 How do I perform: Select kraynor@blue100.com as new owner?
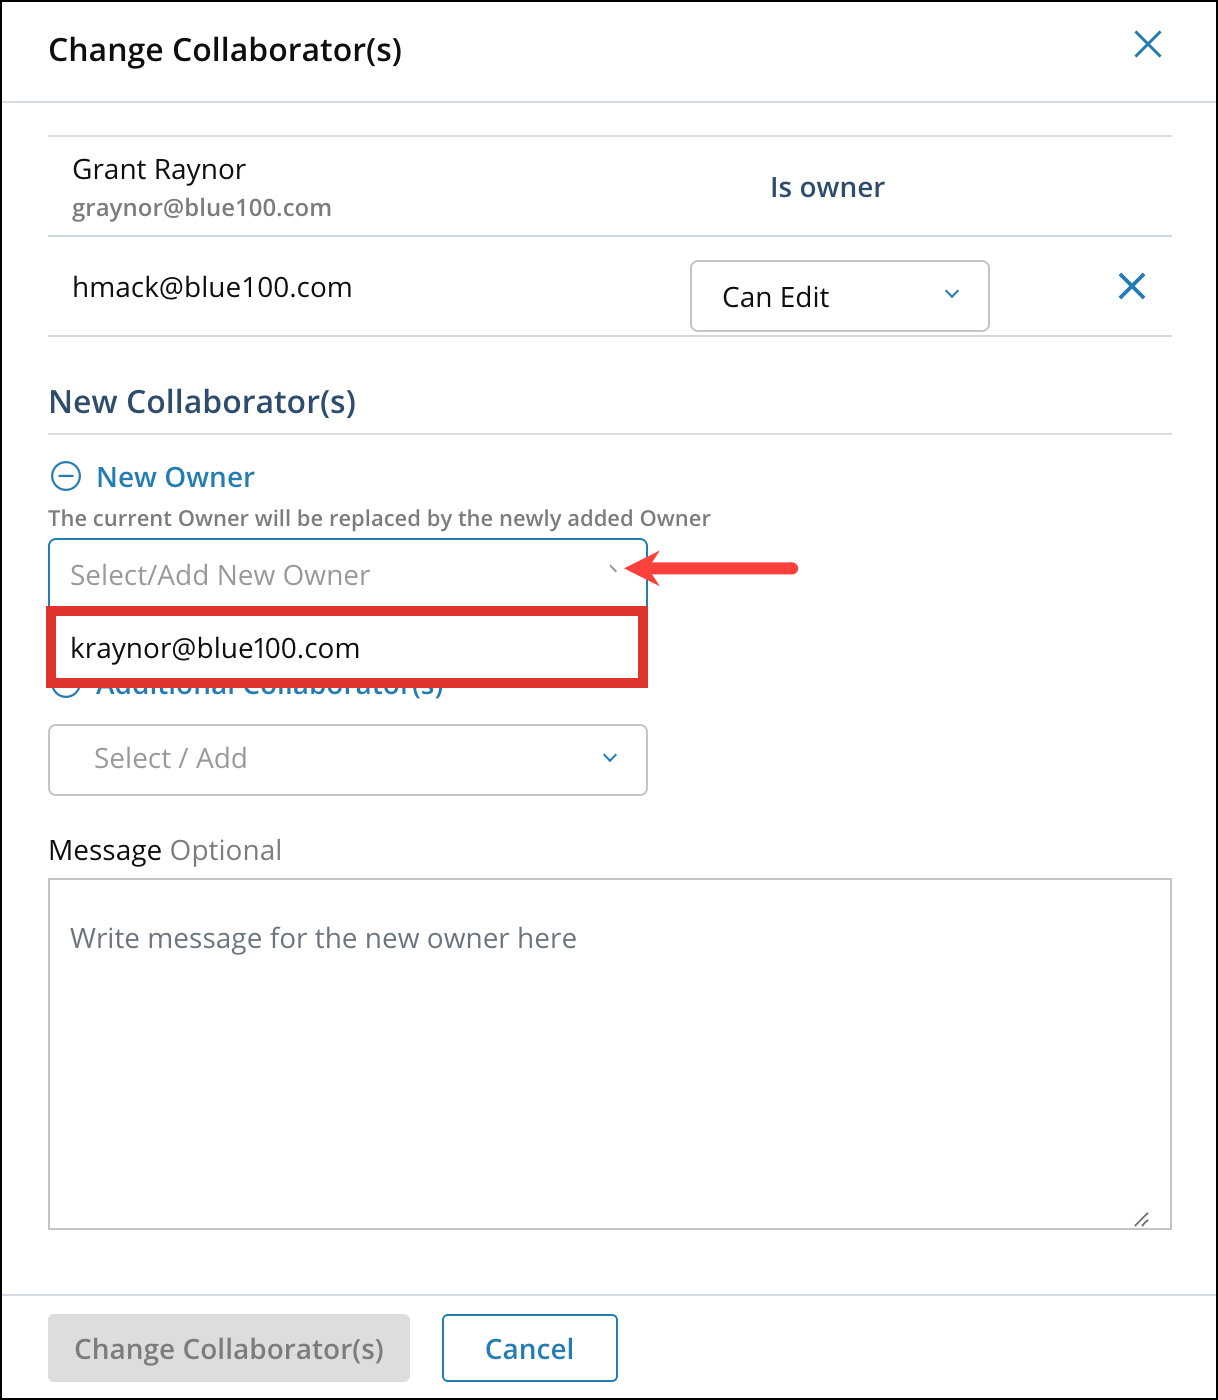[x=345, y=647]
